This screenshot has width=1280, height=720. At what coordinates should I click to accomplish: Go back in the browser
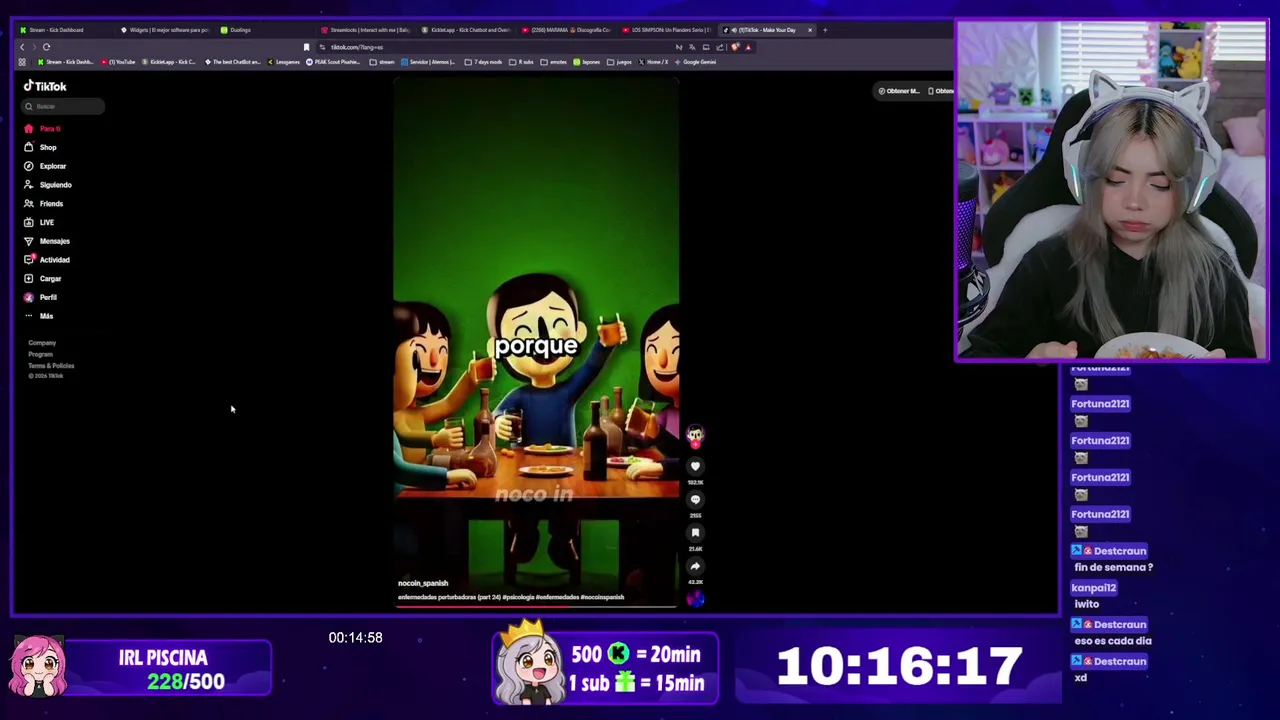[22, 47]
